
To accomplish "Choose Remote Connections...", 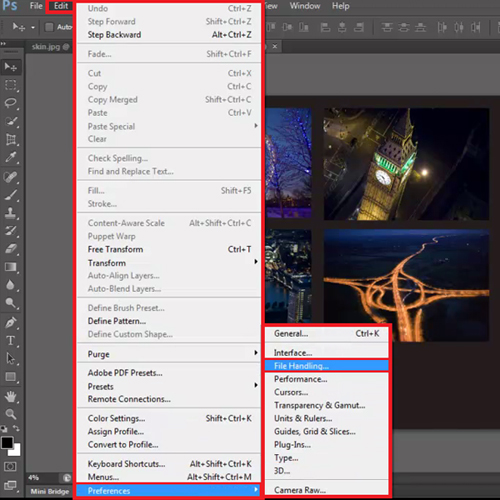I will [169, 399].
